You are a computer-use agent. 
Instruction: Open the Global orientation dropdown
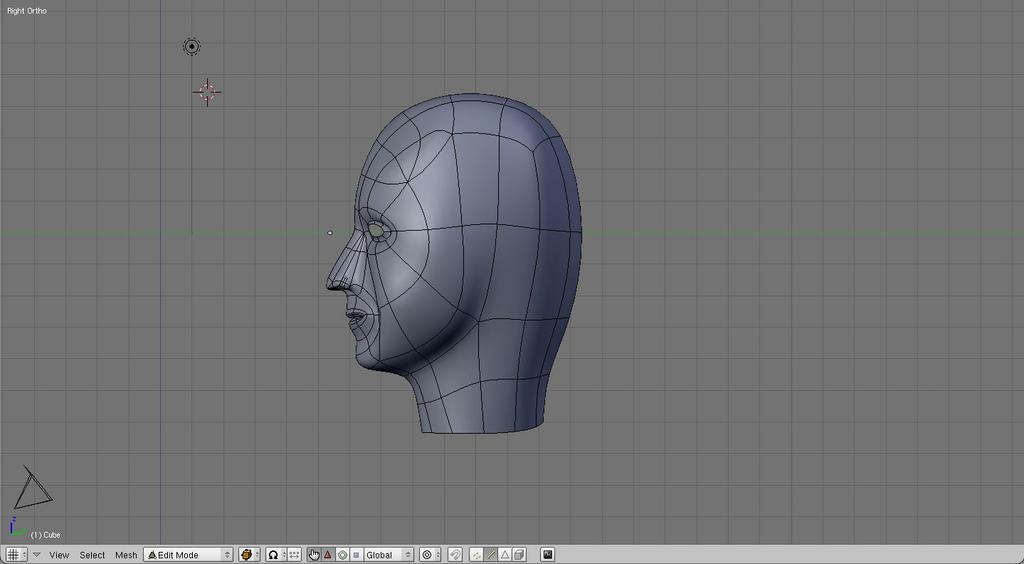click(388, 555)
